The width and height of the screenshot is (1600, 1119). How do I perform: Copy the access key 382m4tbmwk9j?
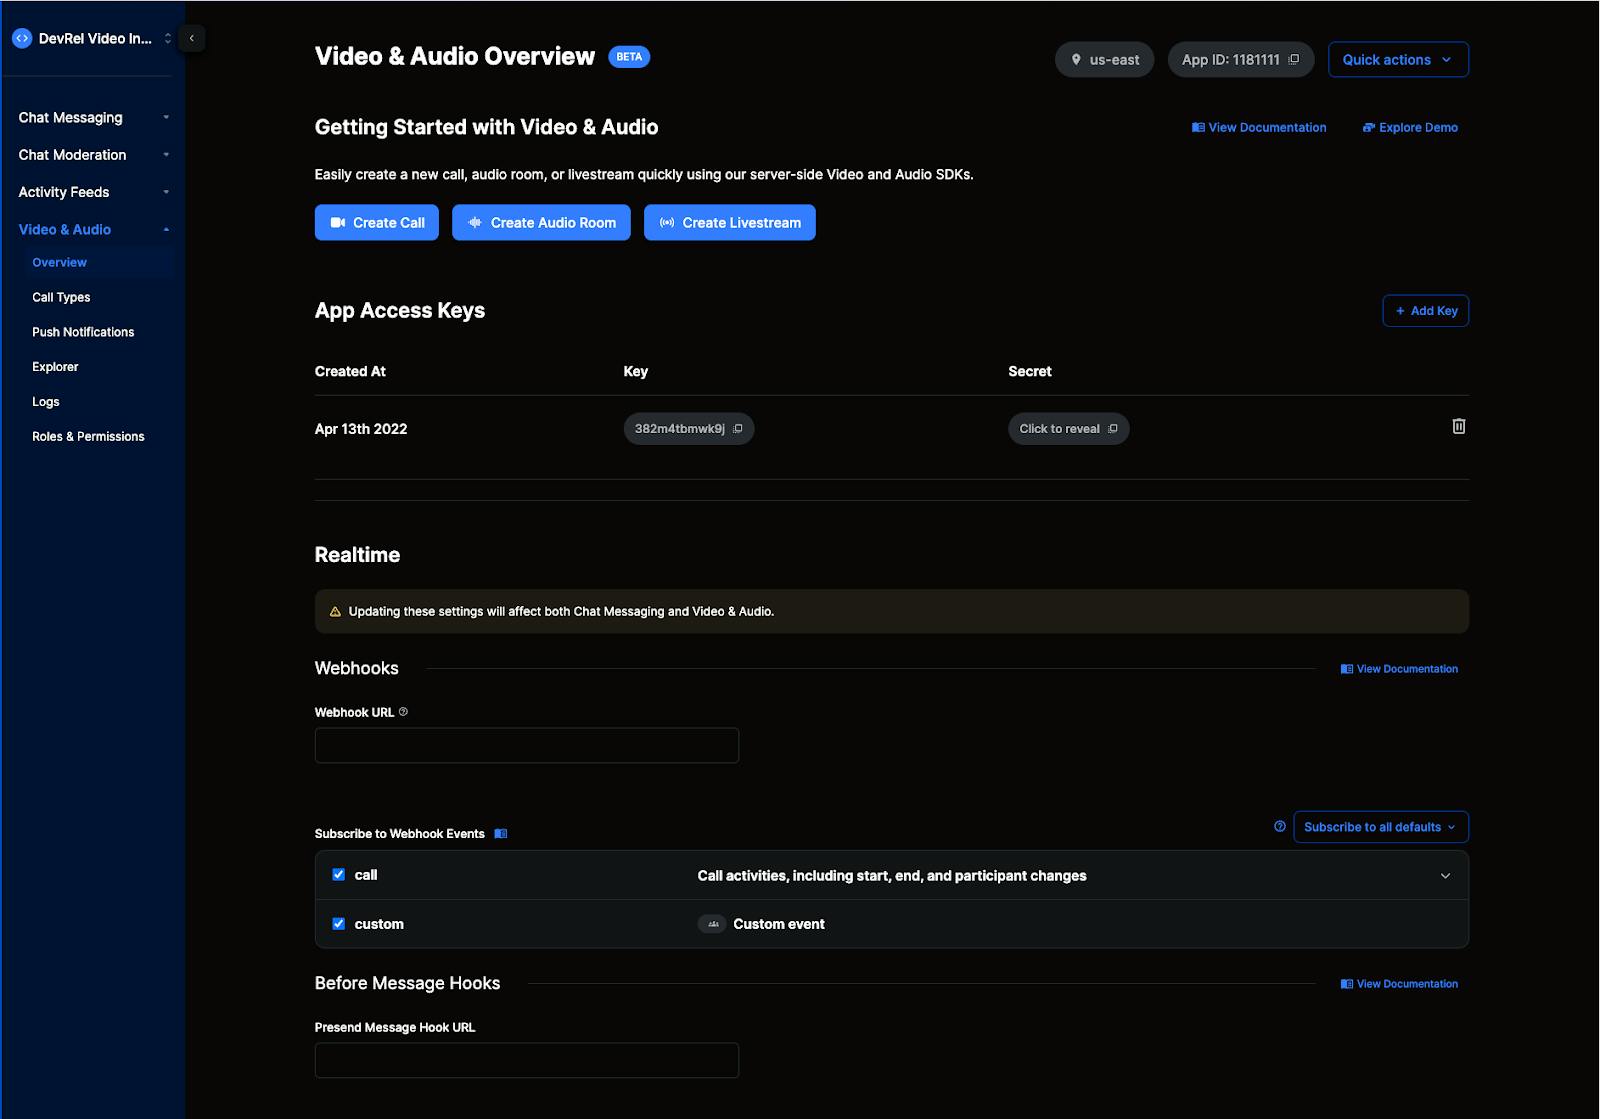(x=737, y=428)
